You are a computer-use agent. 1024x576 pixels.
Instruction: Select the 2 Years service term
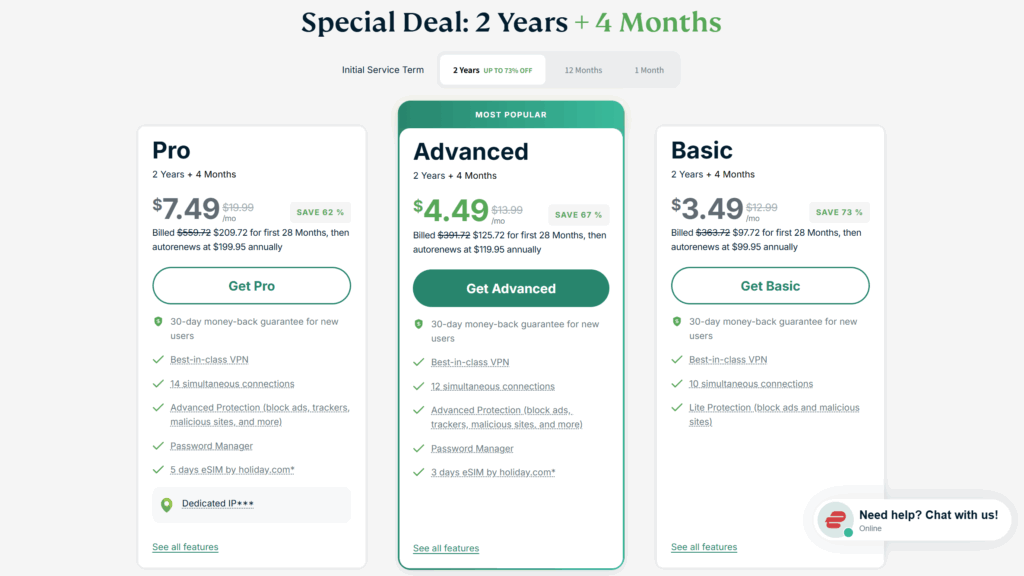coord(492,70)
